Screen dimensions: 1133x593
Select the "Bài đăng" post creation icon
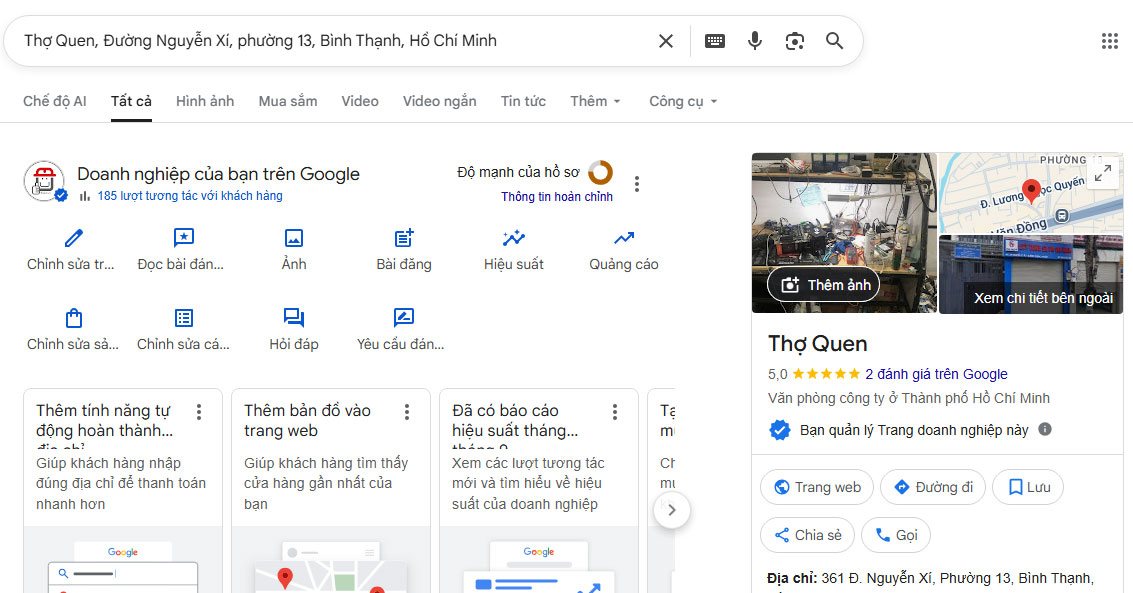click(x=403, y=239)
